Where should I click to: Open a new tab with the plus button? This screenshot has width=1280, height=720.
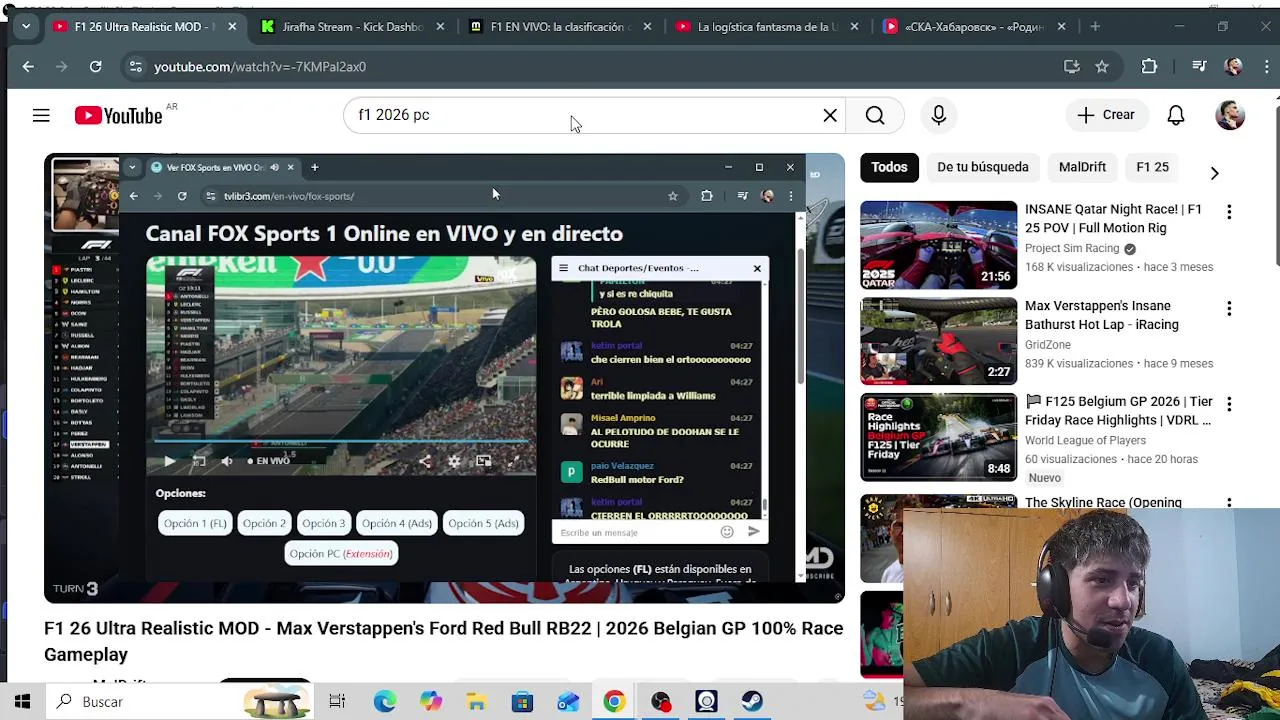tap(1095, 26)
